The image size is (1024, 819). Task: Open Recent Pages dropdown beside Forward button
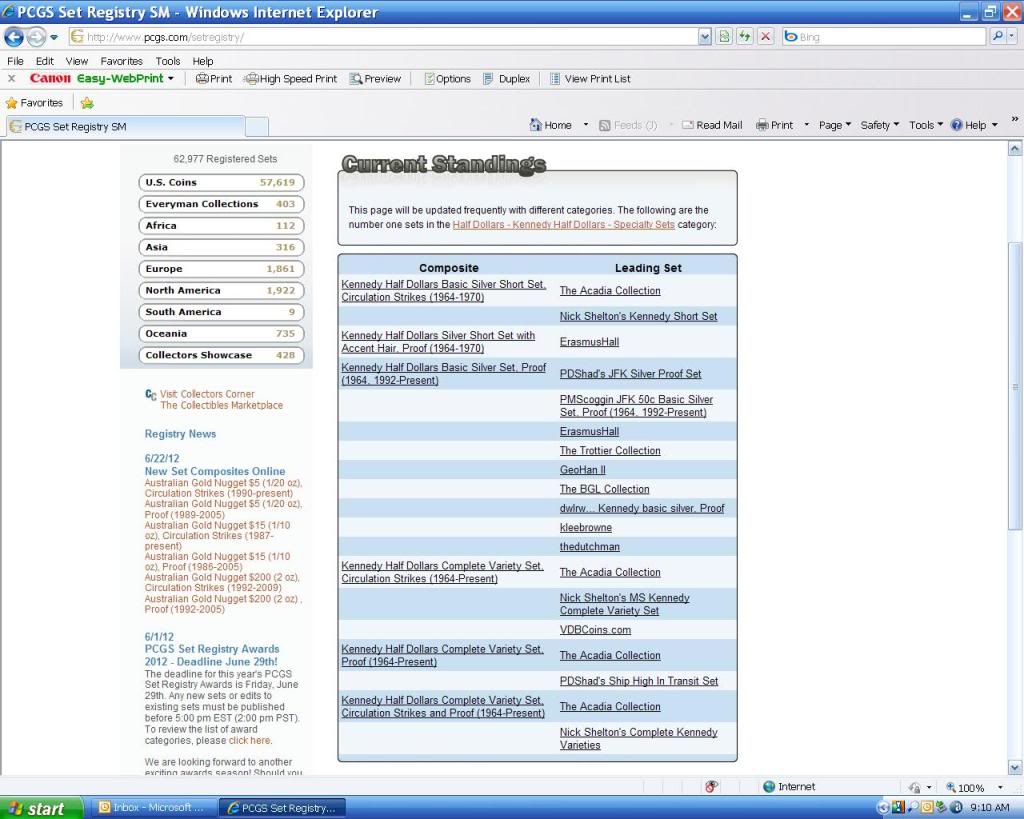click(54, 37)
